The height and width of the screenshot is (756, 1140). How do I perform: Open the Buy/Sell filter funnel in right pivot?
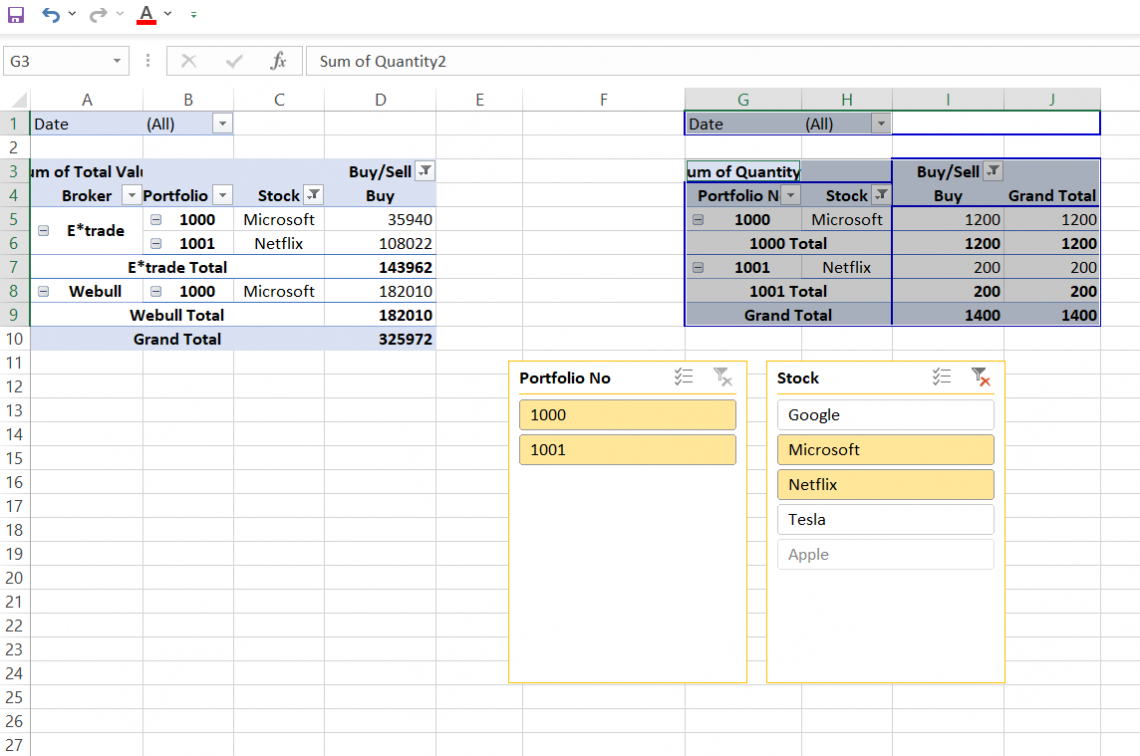tap(991, 170)
